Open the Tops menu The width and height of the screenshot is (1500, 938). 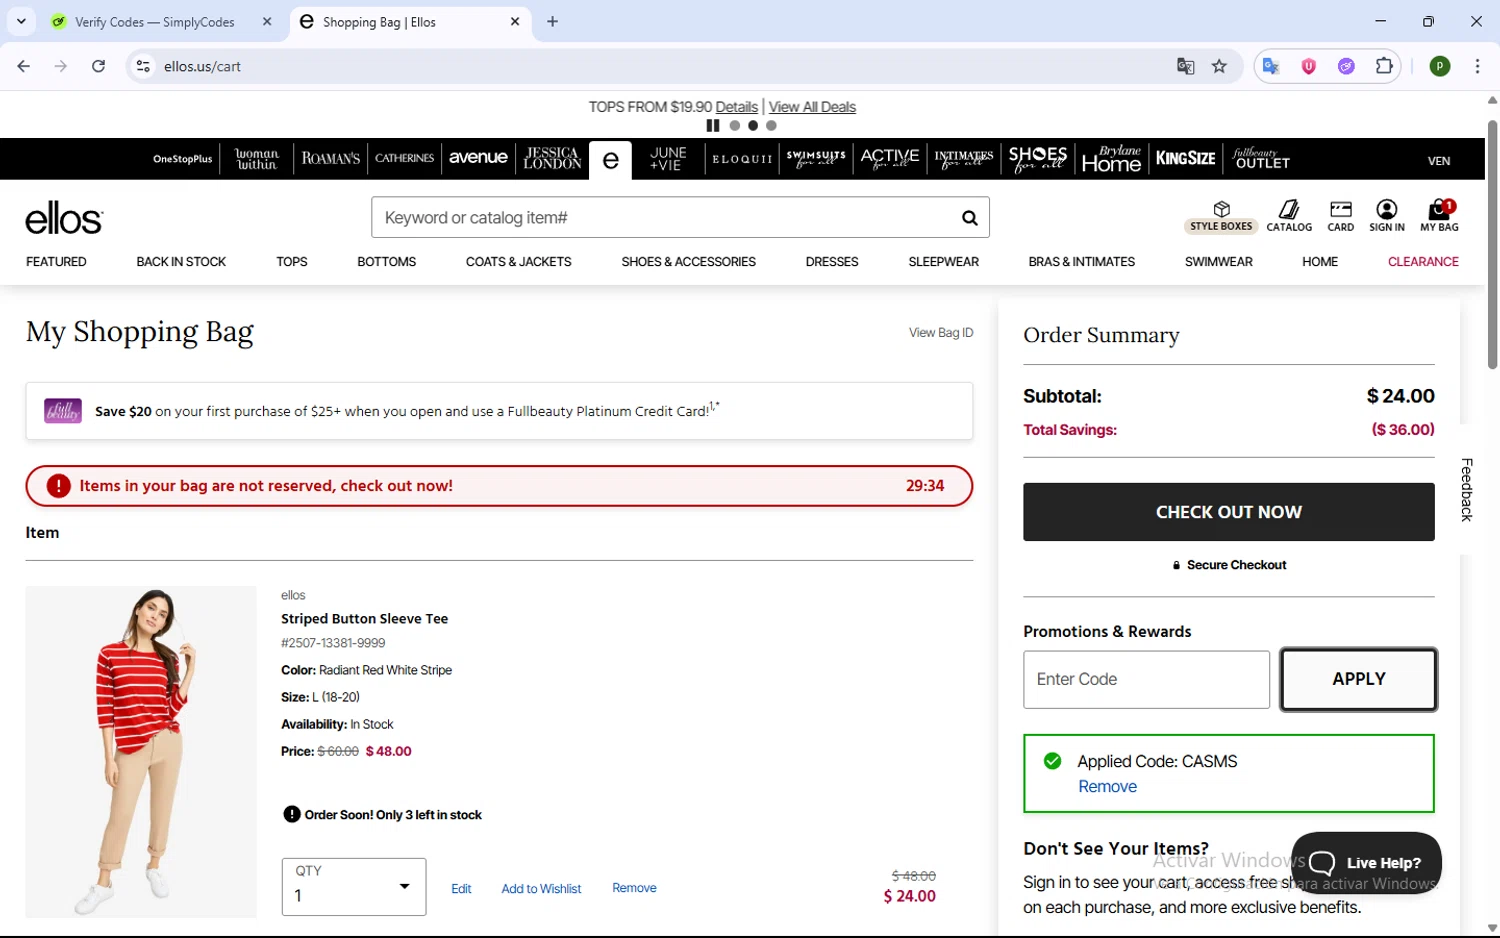[292, 262]
